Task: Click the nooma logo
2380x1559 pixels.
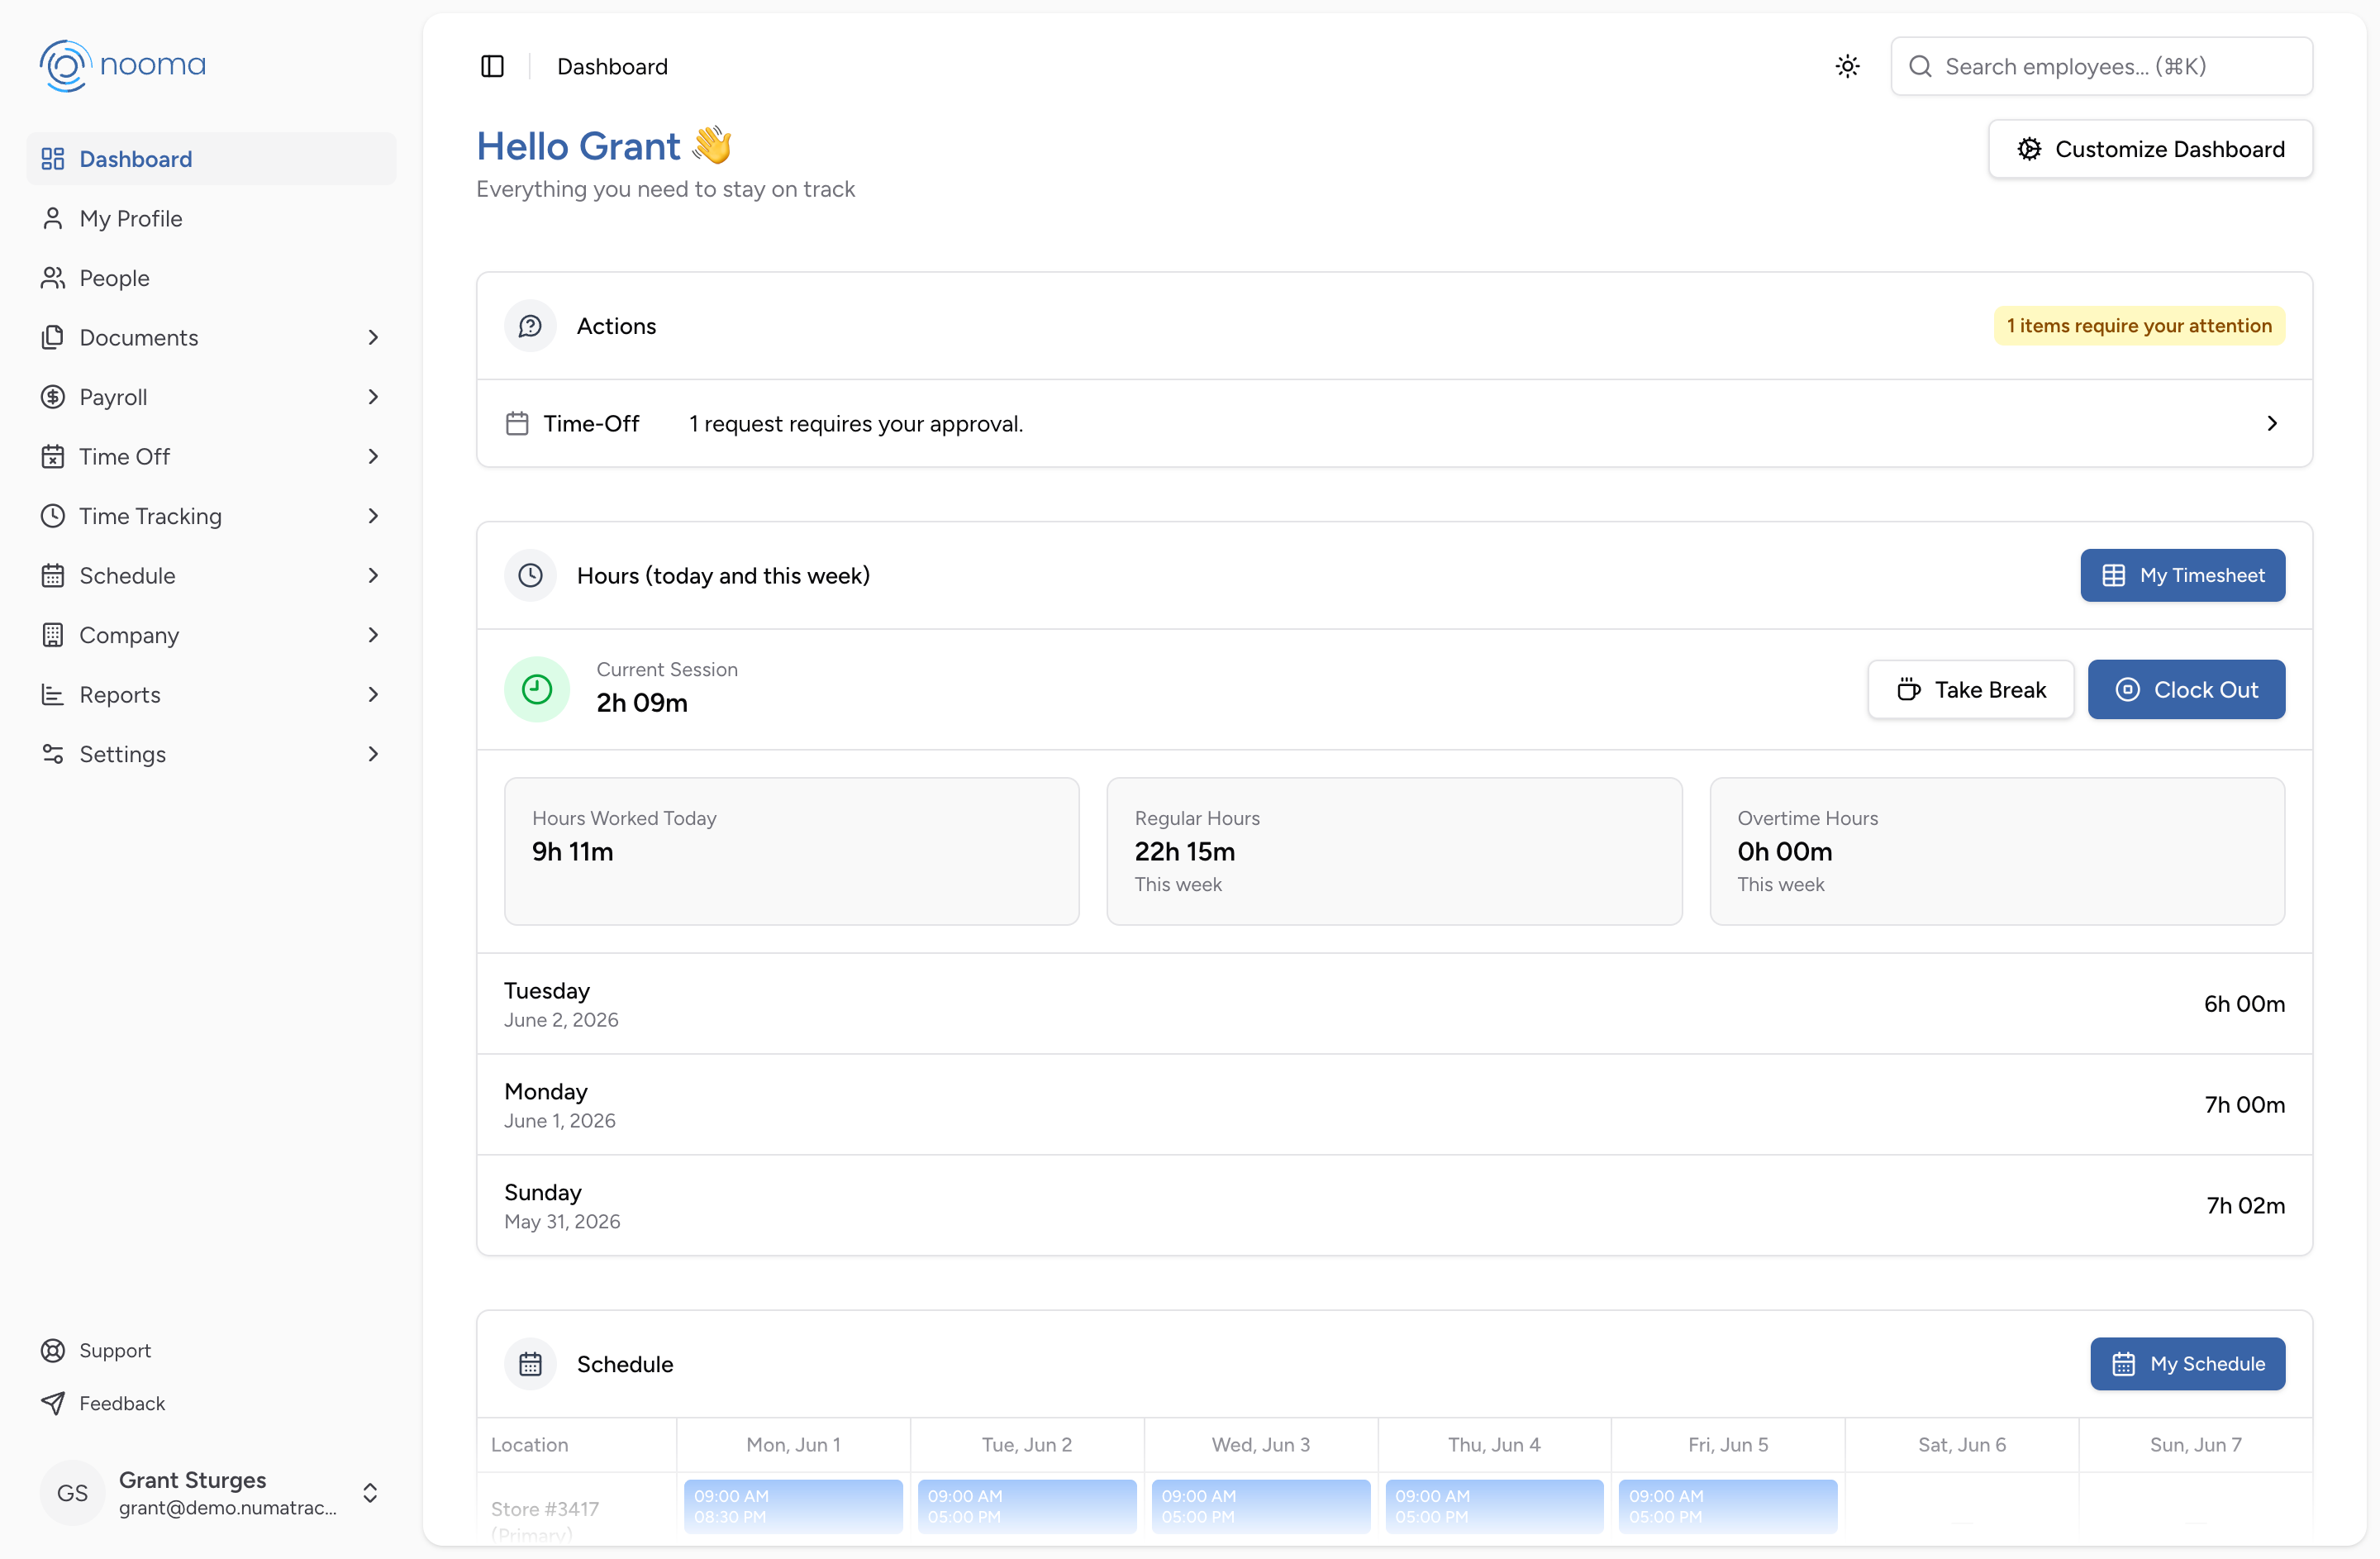Action: [x=122, y=65]
